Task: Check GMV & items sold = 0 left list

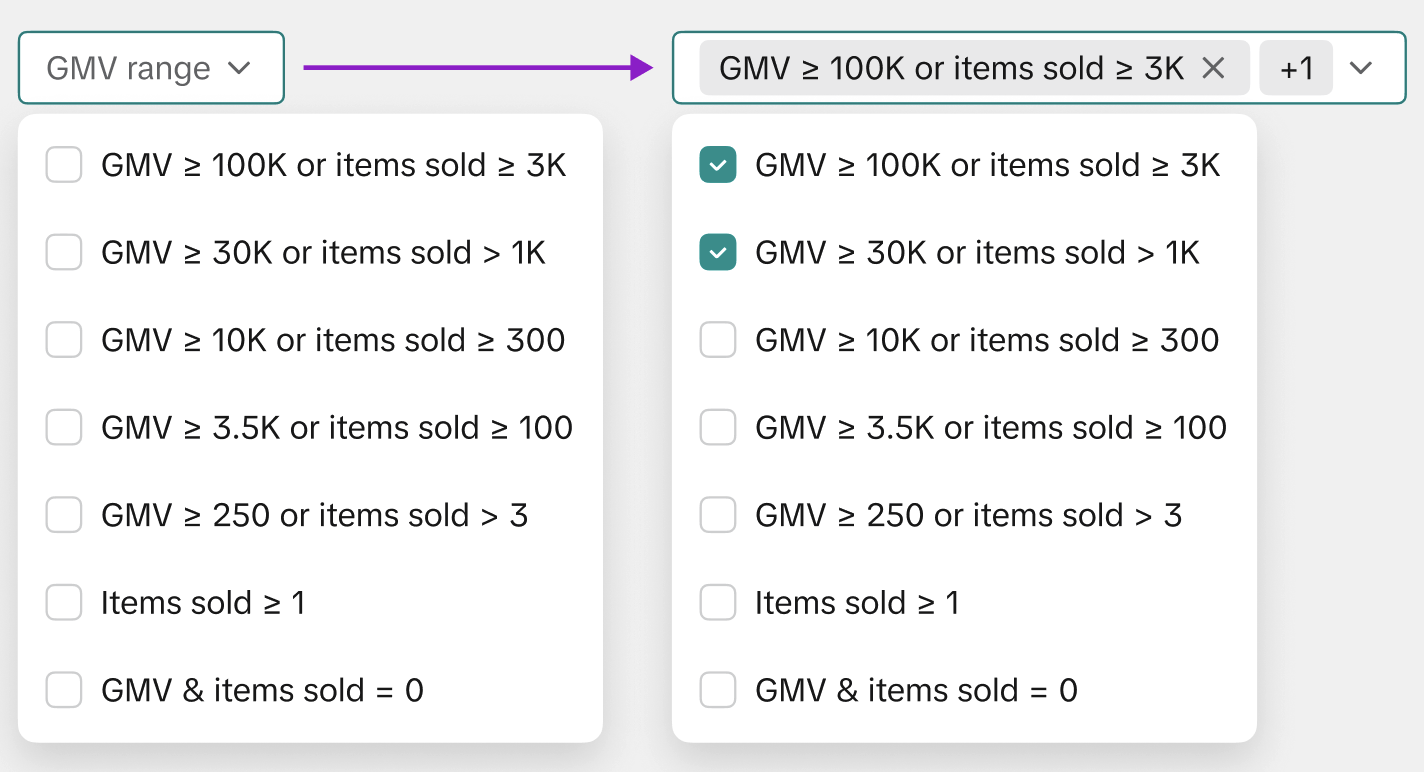Action: point(64,690)
